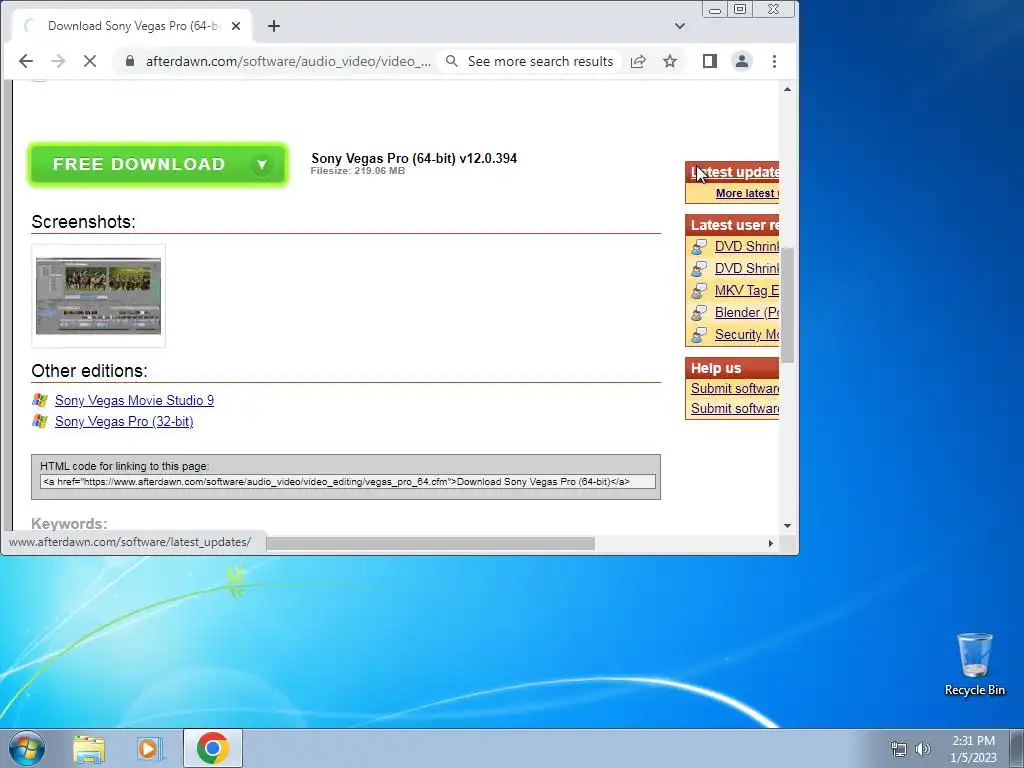View site info via the padlock icon
Image resolution: width=1024 pixels, height=768 pixels.
[x=130, y=61]
